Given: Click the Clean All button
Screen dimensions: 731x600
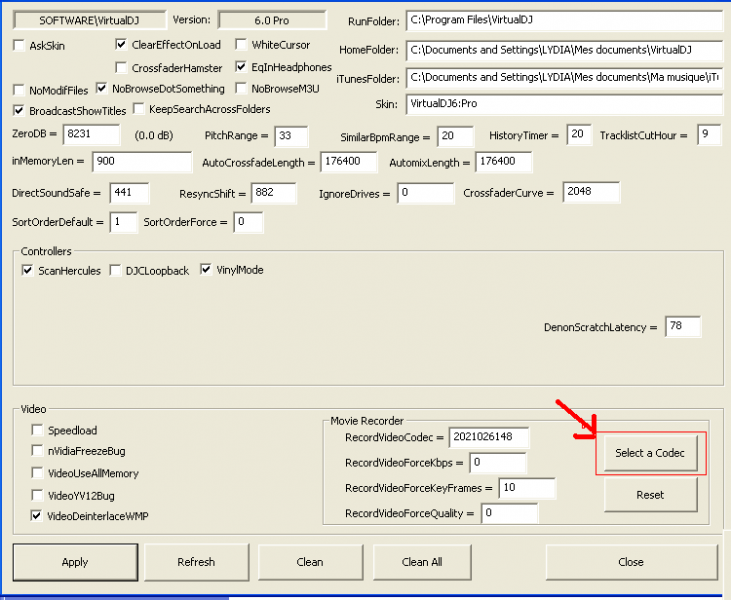Looking at the screenshot, I should pyautogui.click(x=421, y=562).
